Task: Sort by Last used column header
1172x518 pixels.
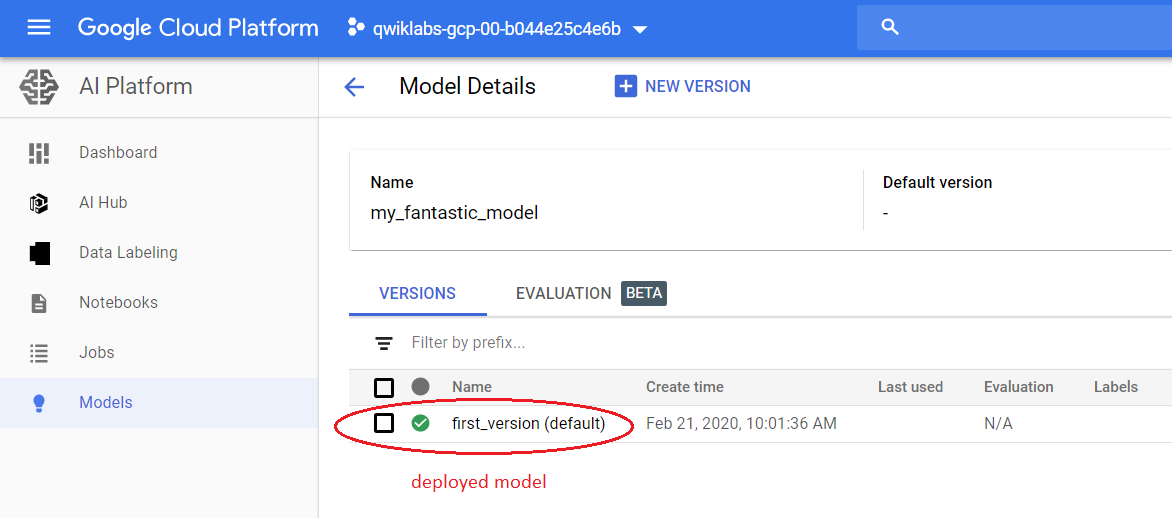Action: pyautogui.click(x=910, y=387)
